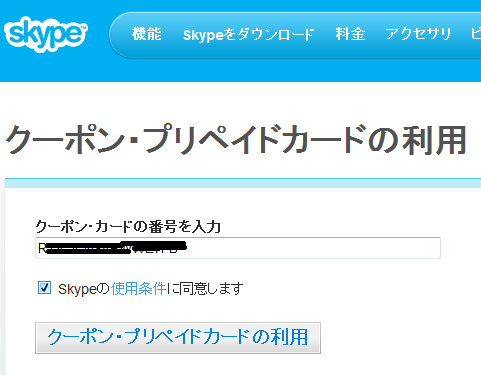481x375 pixels.
Task: Click the Skype logo
Action: 46,34
